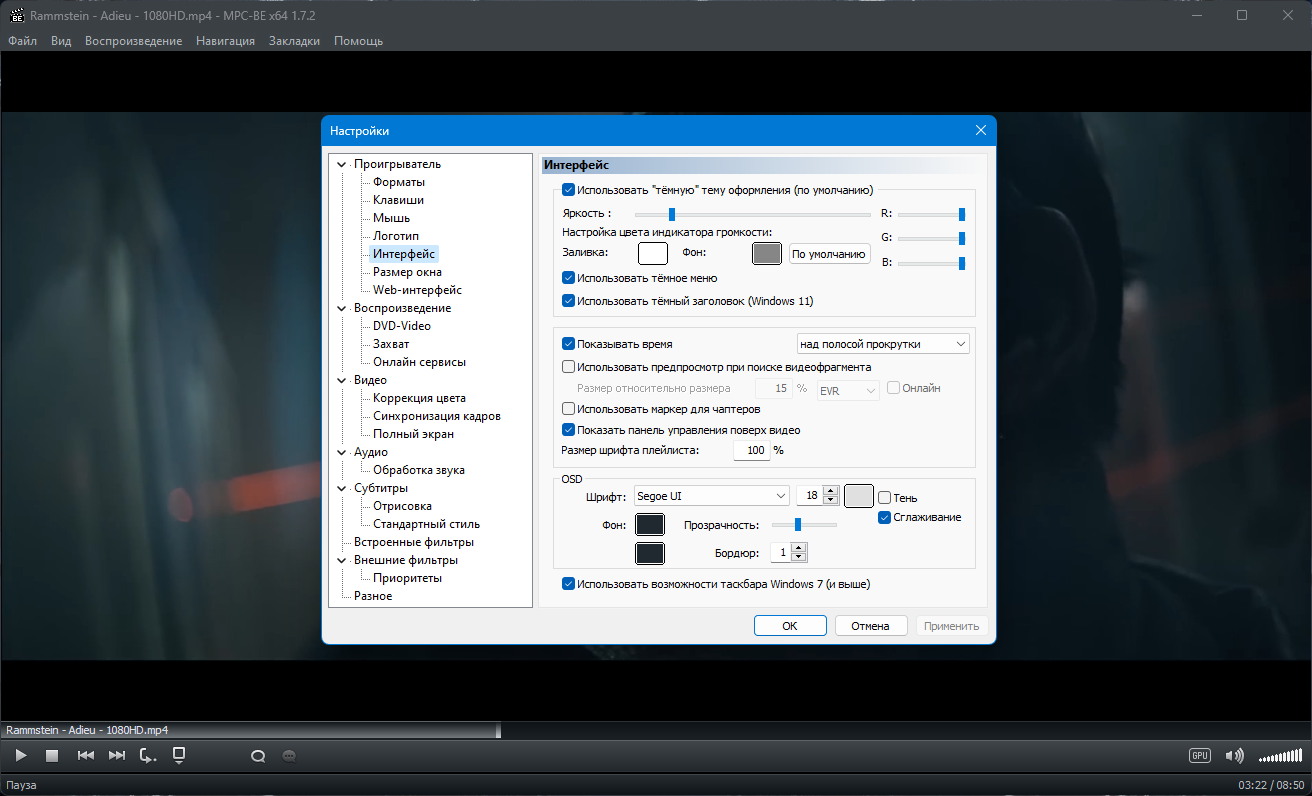Toggle the dark theme checkbox
Image resolution: width=1312 pixels, height=796 pixels.
tap(568, 190)
